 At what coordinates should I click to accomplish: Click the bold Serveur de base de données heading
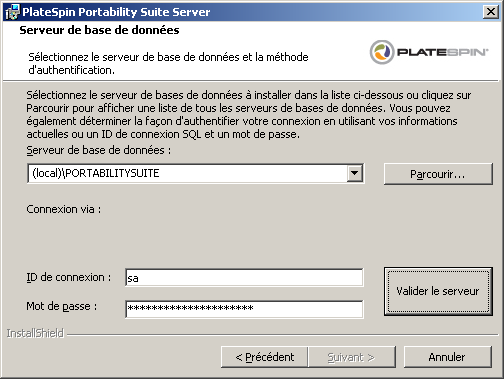pos(99,30)
